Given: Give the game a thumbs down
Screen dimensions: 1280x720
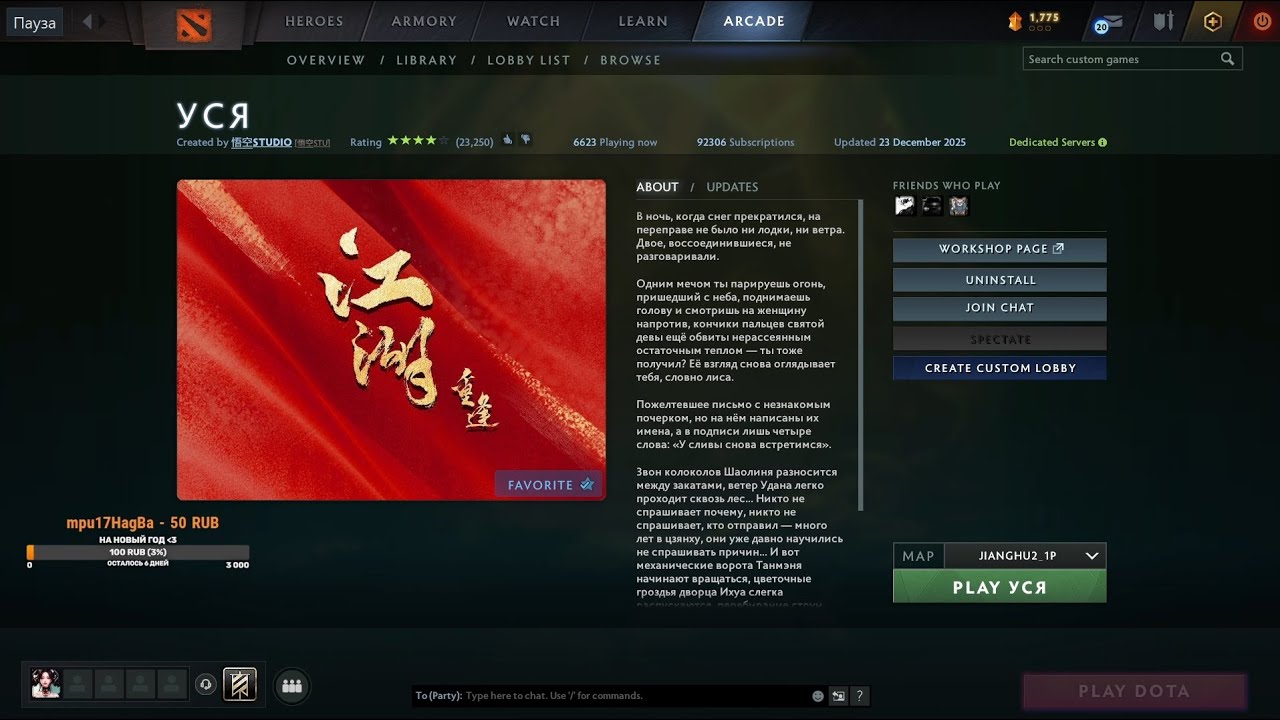Looking at the screenshot, I should point(526,141).
